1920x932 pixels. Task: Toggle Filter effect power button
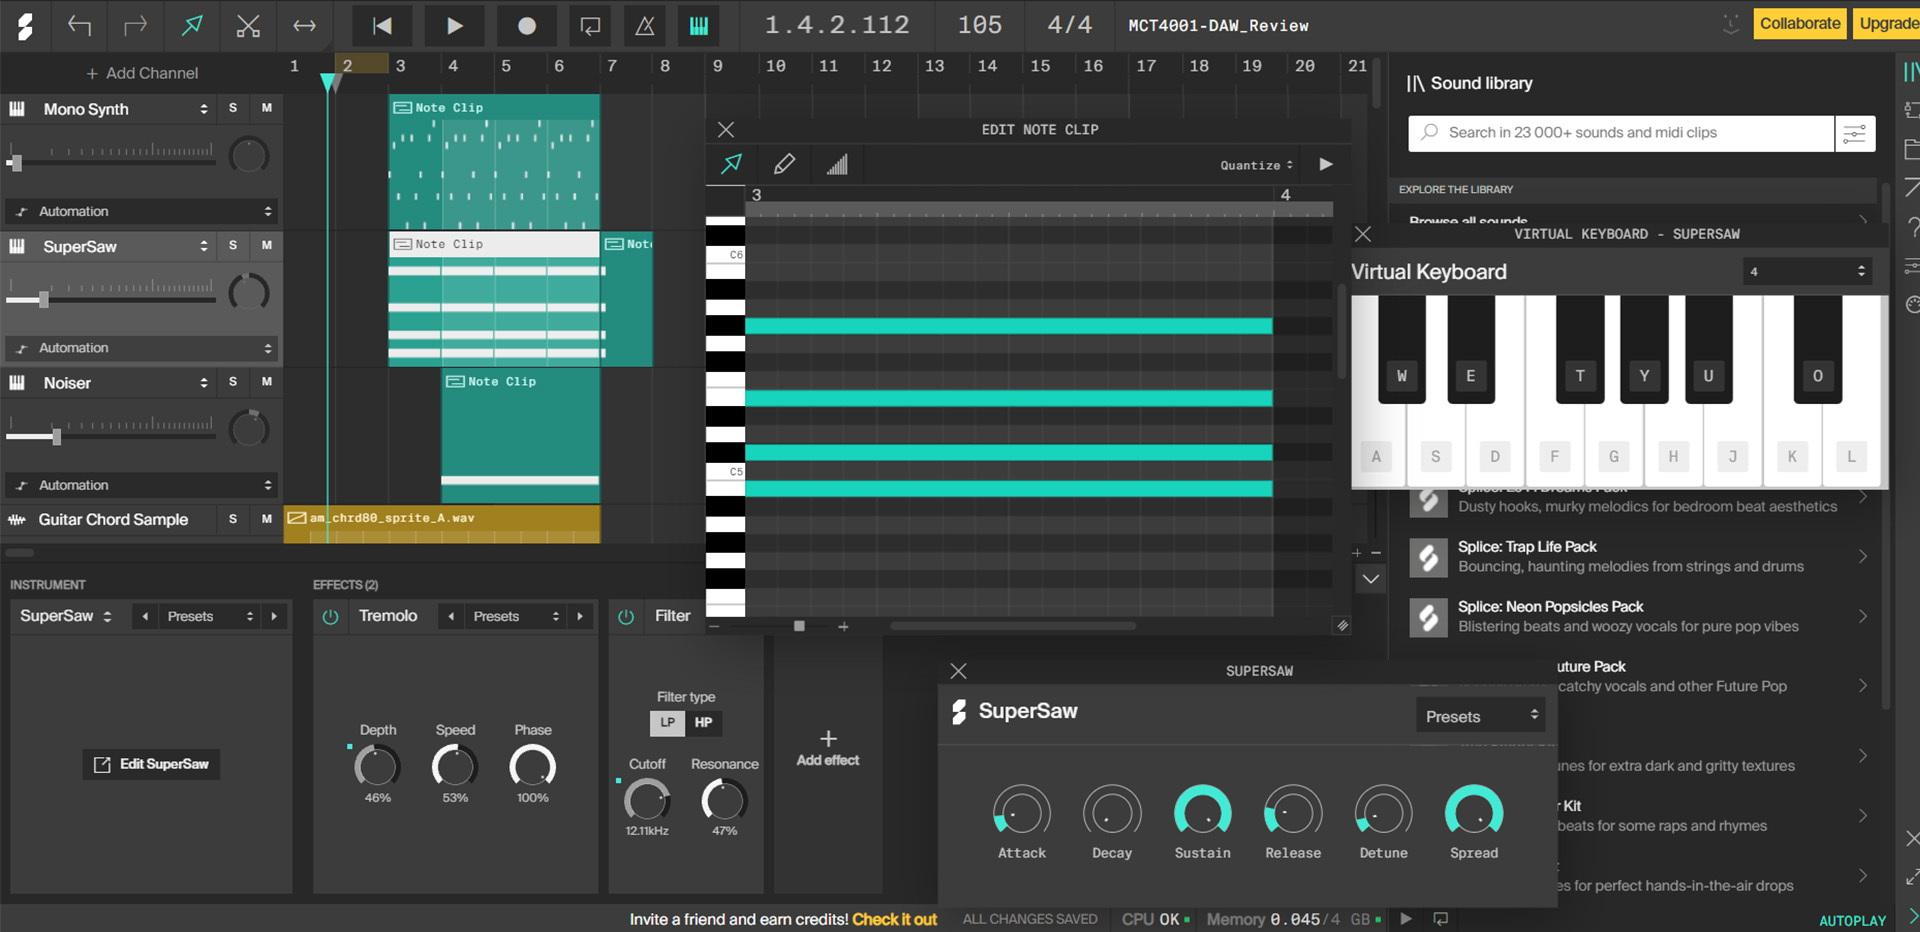(x=626, y=617)
